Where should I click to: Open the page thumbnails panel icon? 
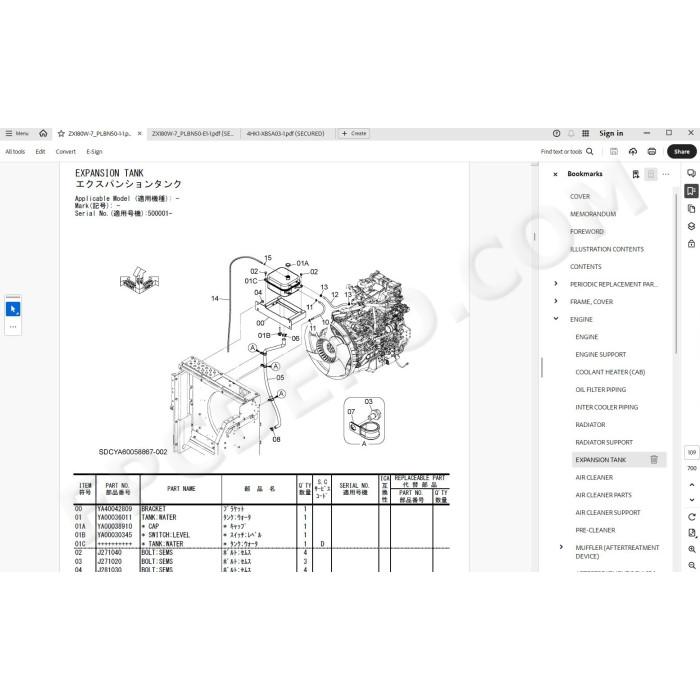click(692, 208)
